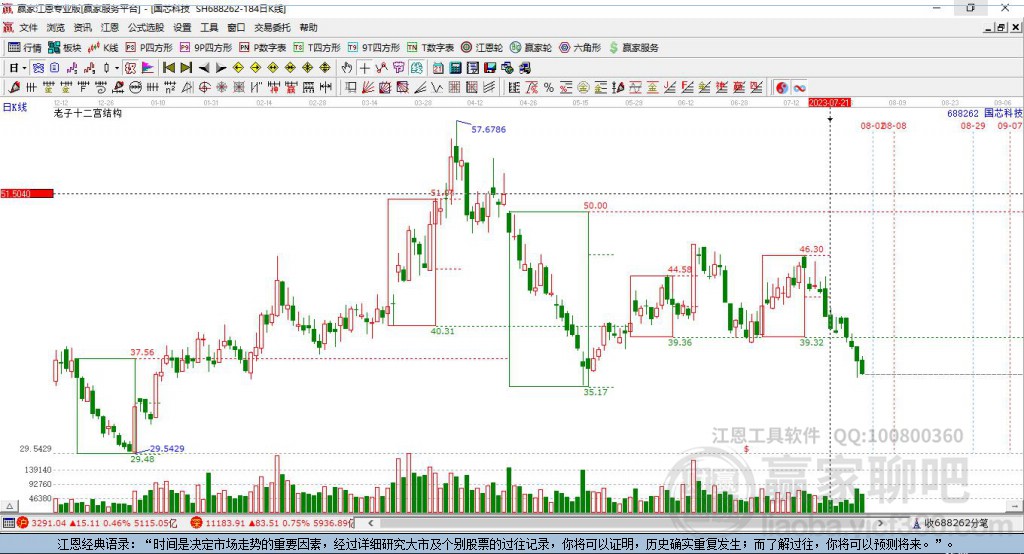Viewport: 1024px width, 554px height.
Task: Click the 2023-07-21 date marker
Action: point(829,103)
